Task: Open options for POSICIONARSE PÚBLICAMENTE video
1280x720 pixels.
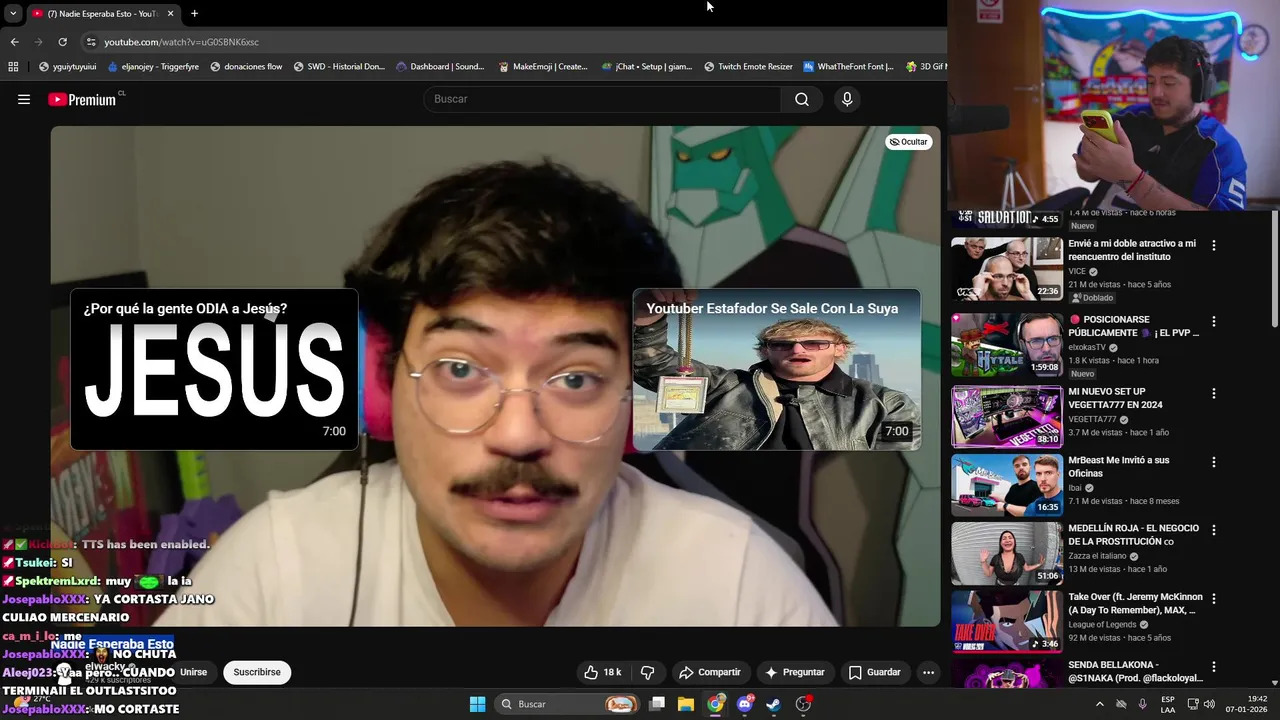Action: tap(1214, 322)
